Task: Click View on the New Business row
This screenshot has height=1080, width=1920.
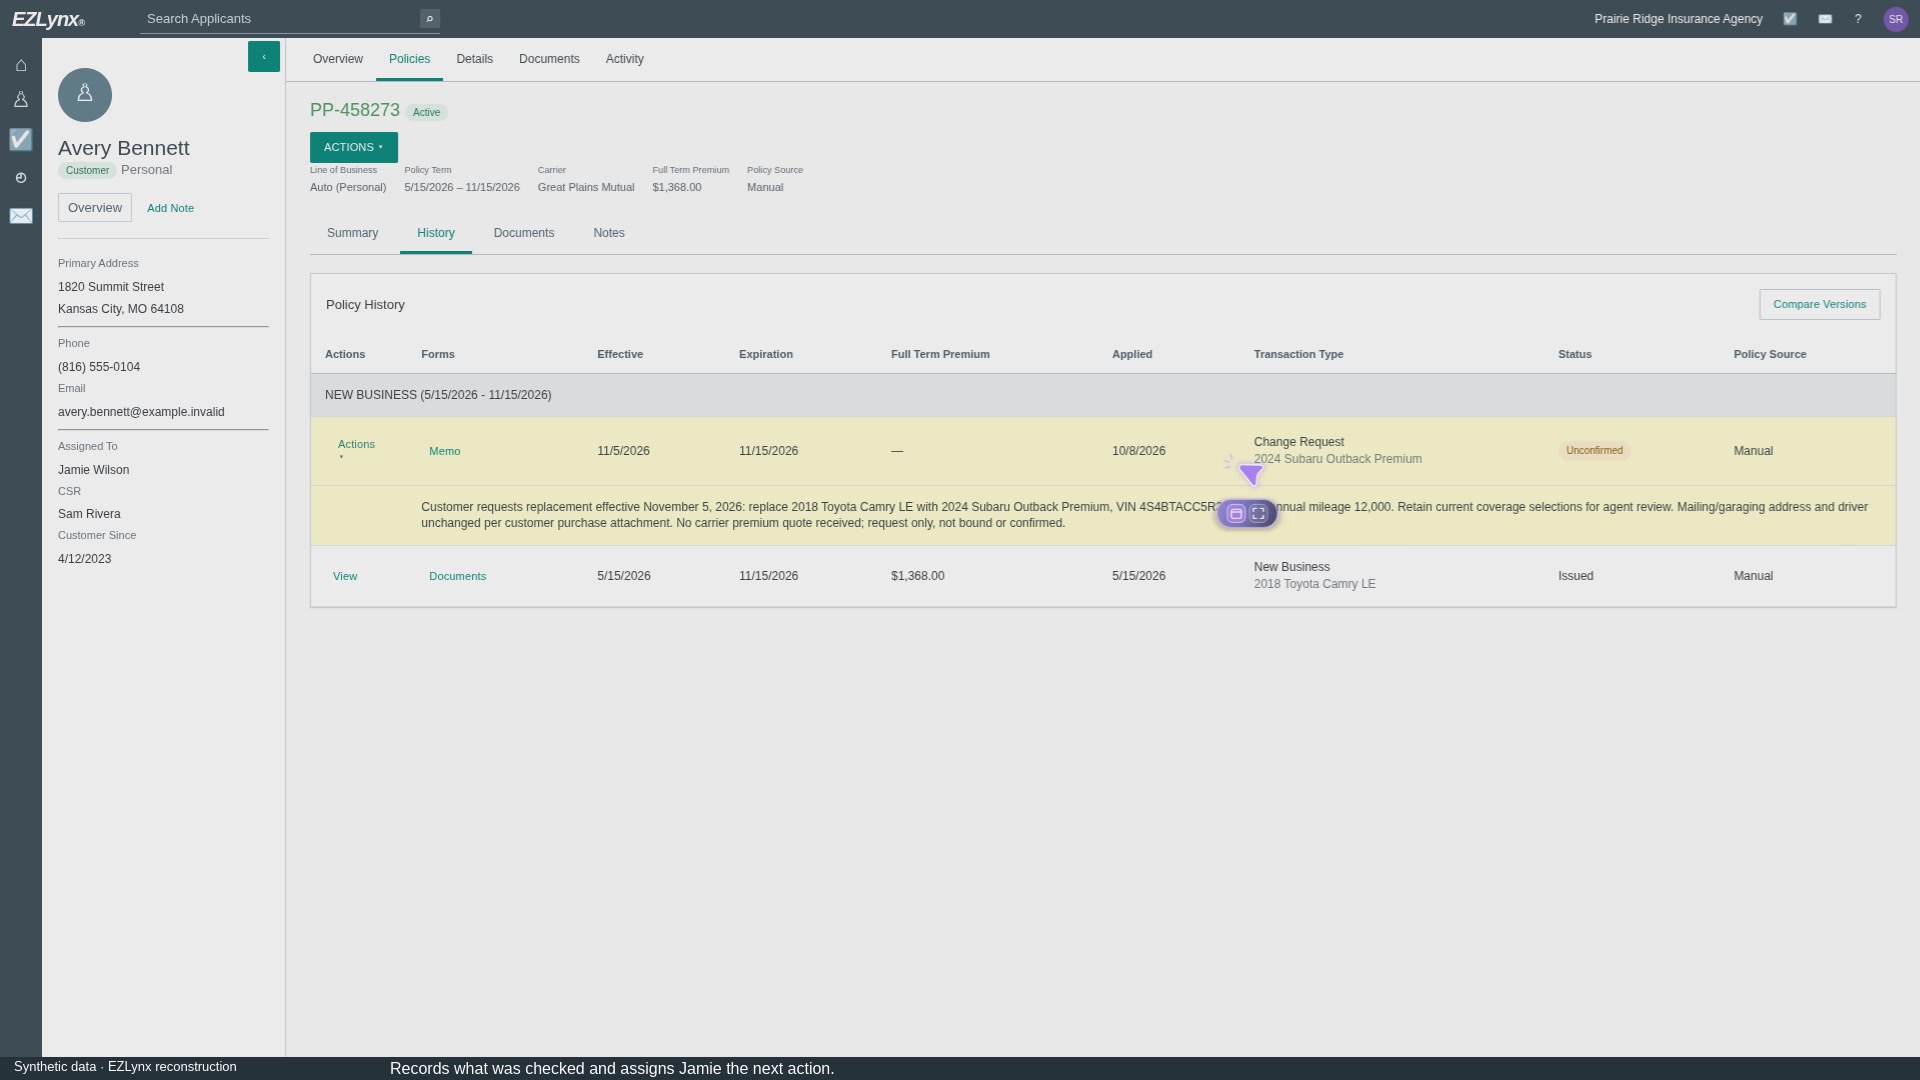Action: (x=345, y=577)
